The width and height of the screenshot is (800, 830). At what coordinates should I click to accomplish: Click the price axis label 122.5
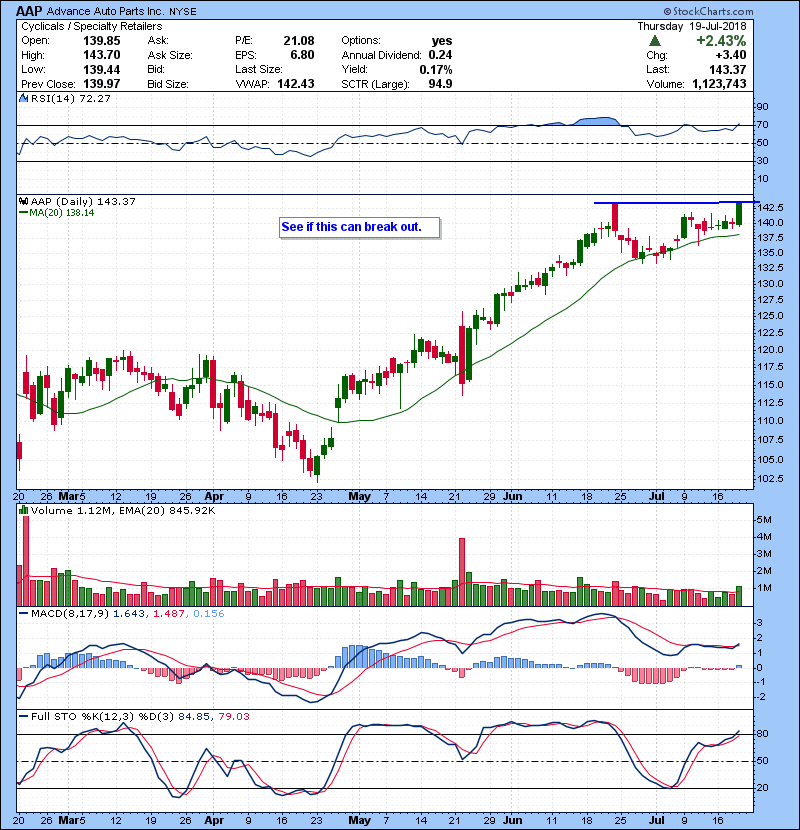click(770, 332)
